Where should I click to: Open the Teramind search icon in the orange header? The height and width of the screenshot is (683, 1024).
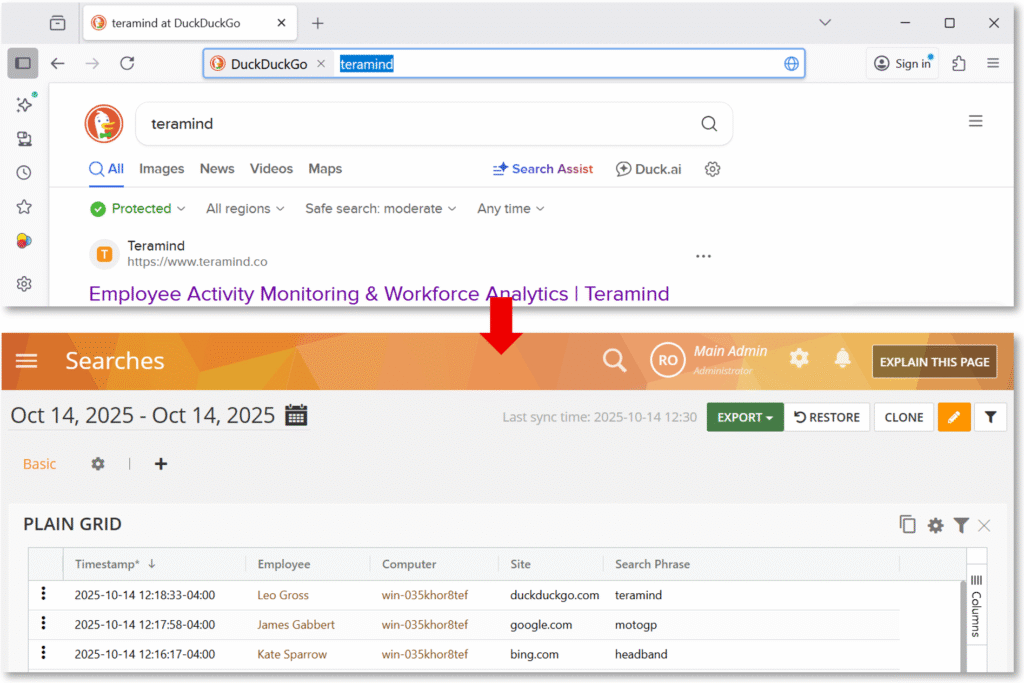point(614,360)
